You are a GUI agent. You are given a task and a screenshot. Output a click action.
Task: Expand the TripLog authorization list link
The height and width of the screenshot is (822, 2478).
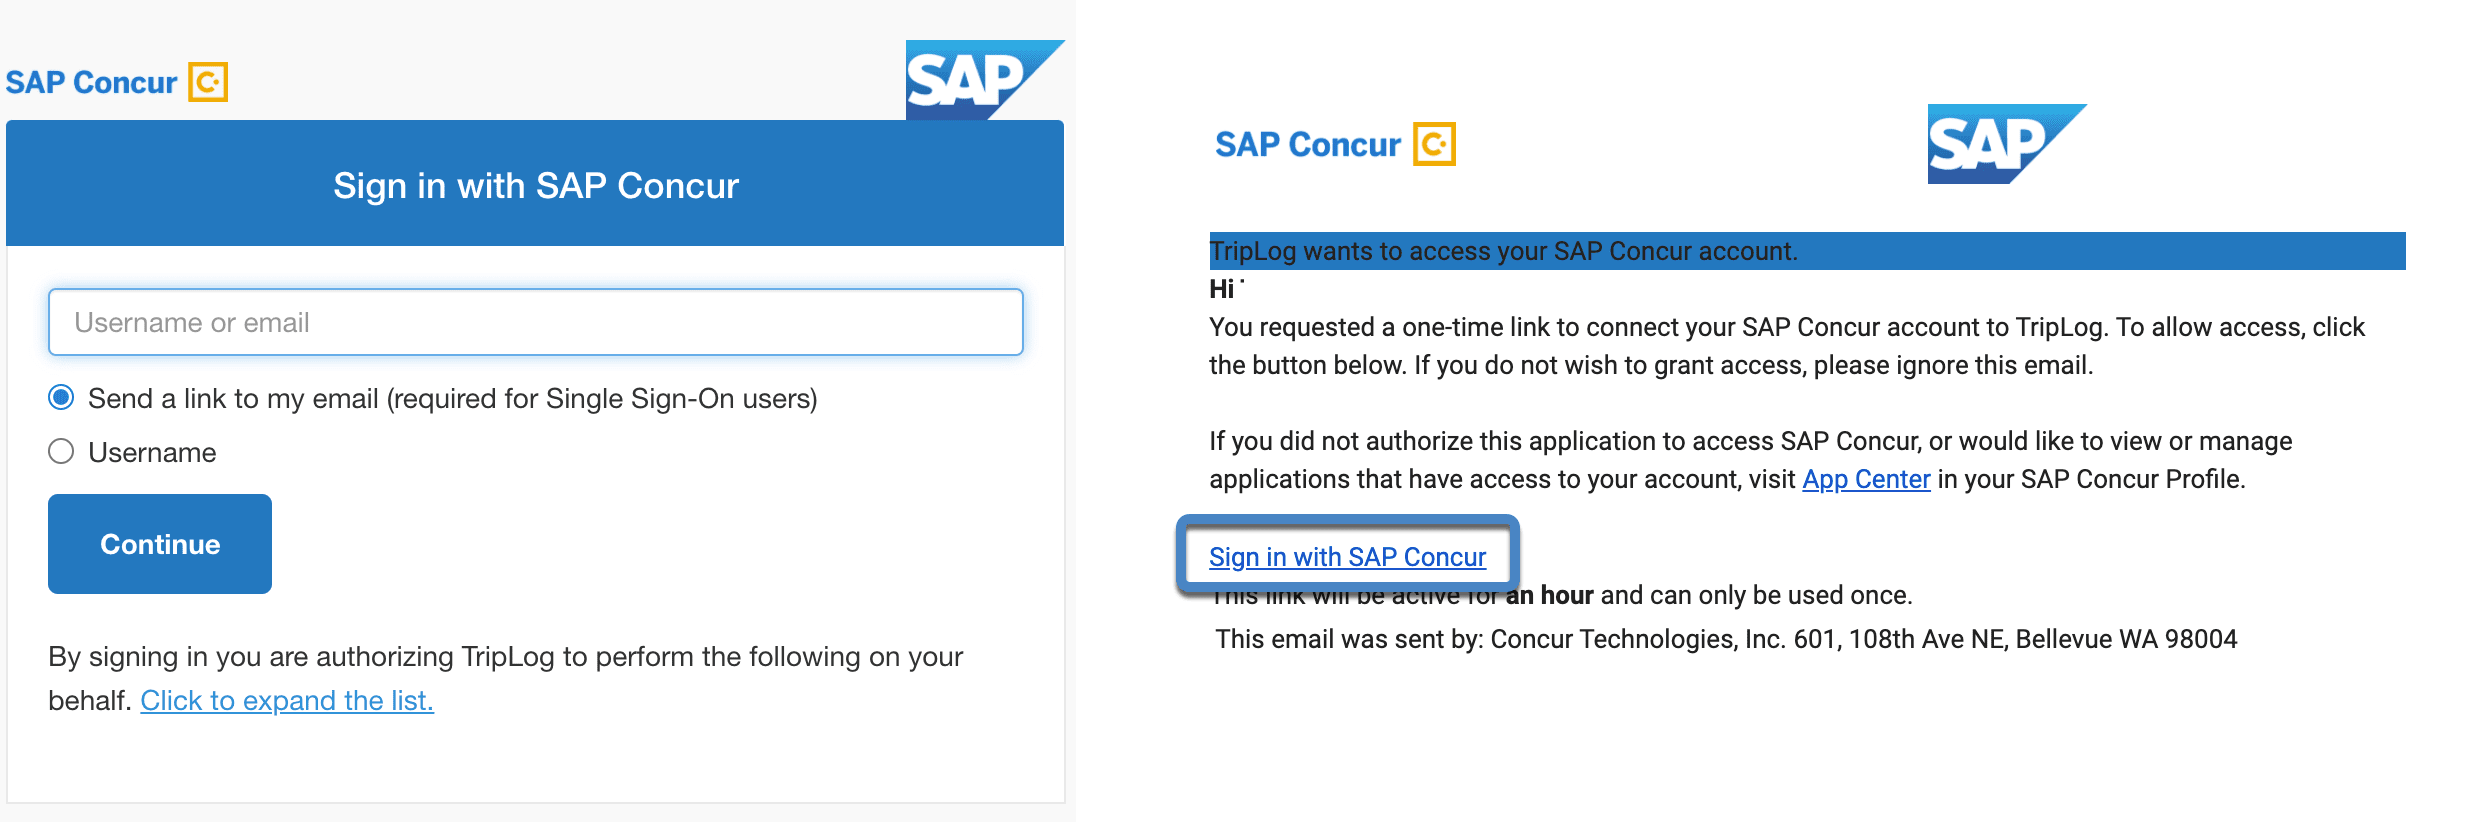click(x=287, y=700)
